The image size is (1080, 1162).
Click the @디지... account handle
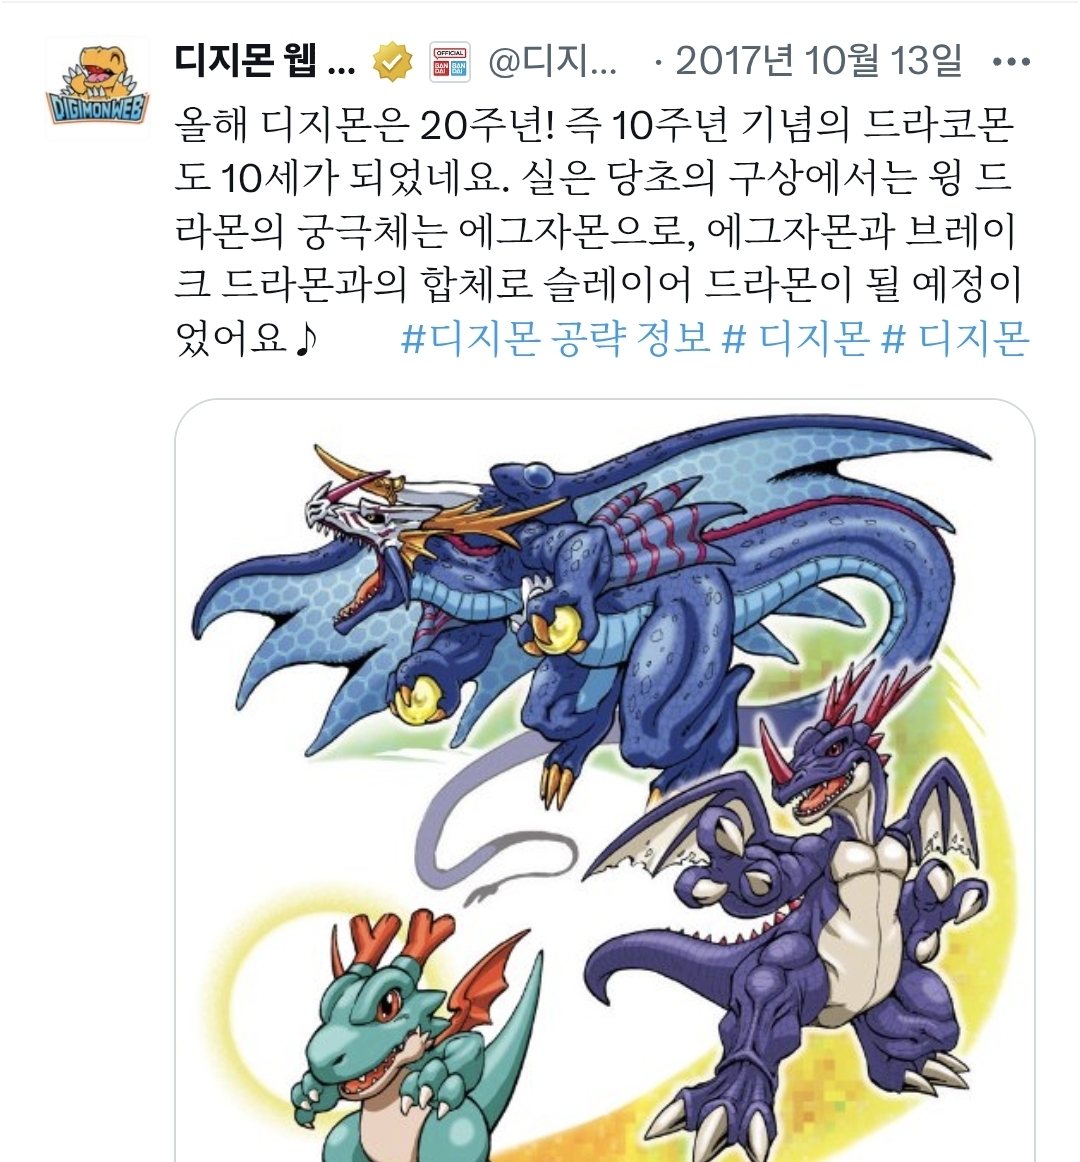(x=552, y=62)
